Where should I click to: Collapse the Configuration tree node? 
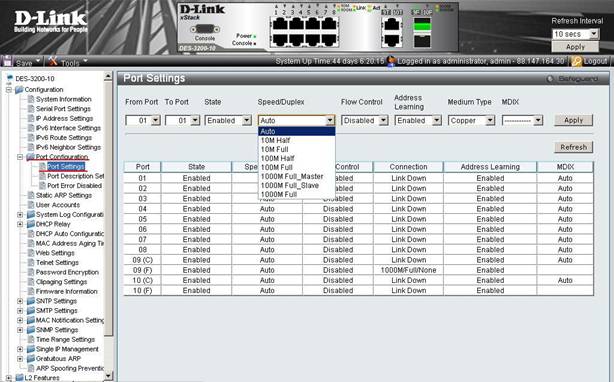9,90
